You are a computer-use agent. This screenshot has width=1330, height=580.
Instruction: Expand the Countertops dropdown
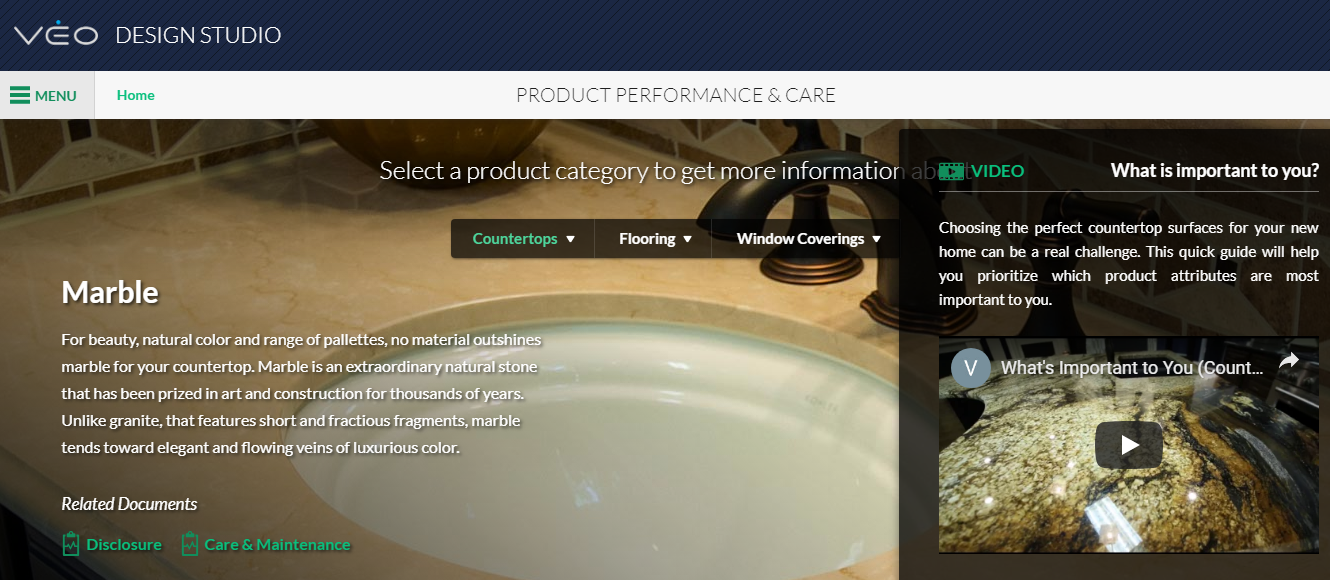523,239
